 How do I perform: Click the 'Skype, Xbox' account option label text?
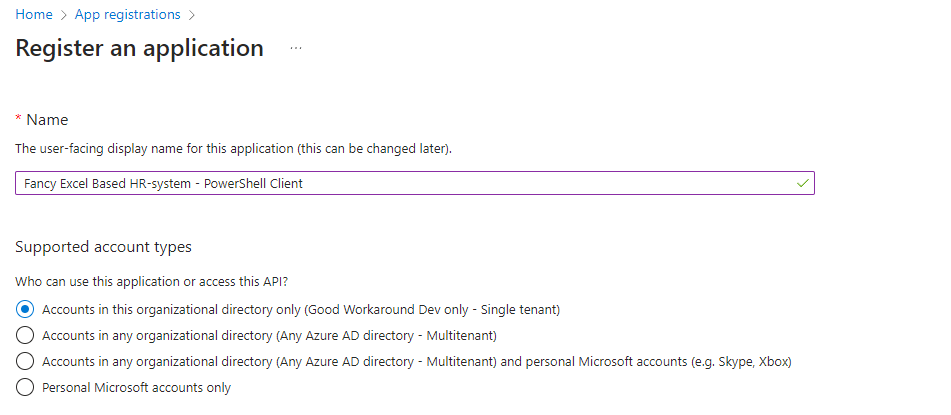pos(417,361)
